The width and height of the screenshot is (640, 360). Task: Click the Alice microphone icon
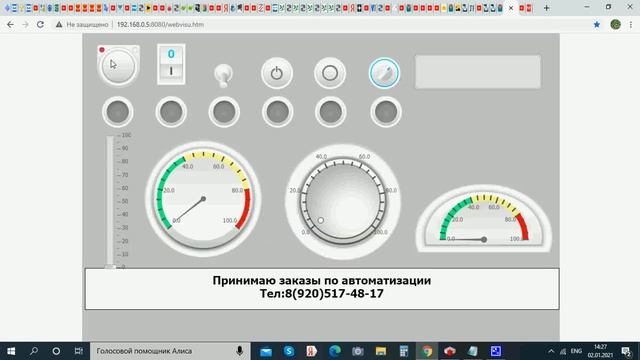(x=240, y=351)
